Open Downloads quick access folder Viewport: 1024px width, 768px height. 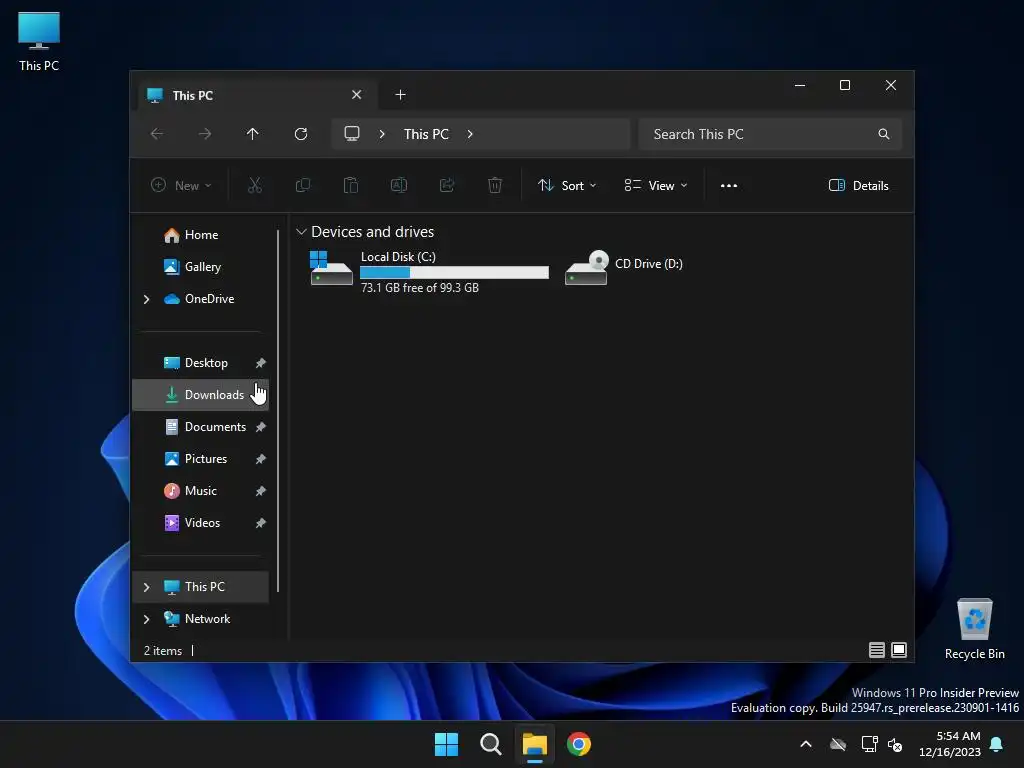[200, 395]
